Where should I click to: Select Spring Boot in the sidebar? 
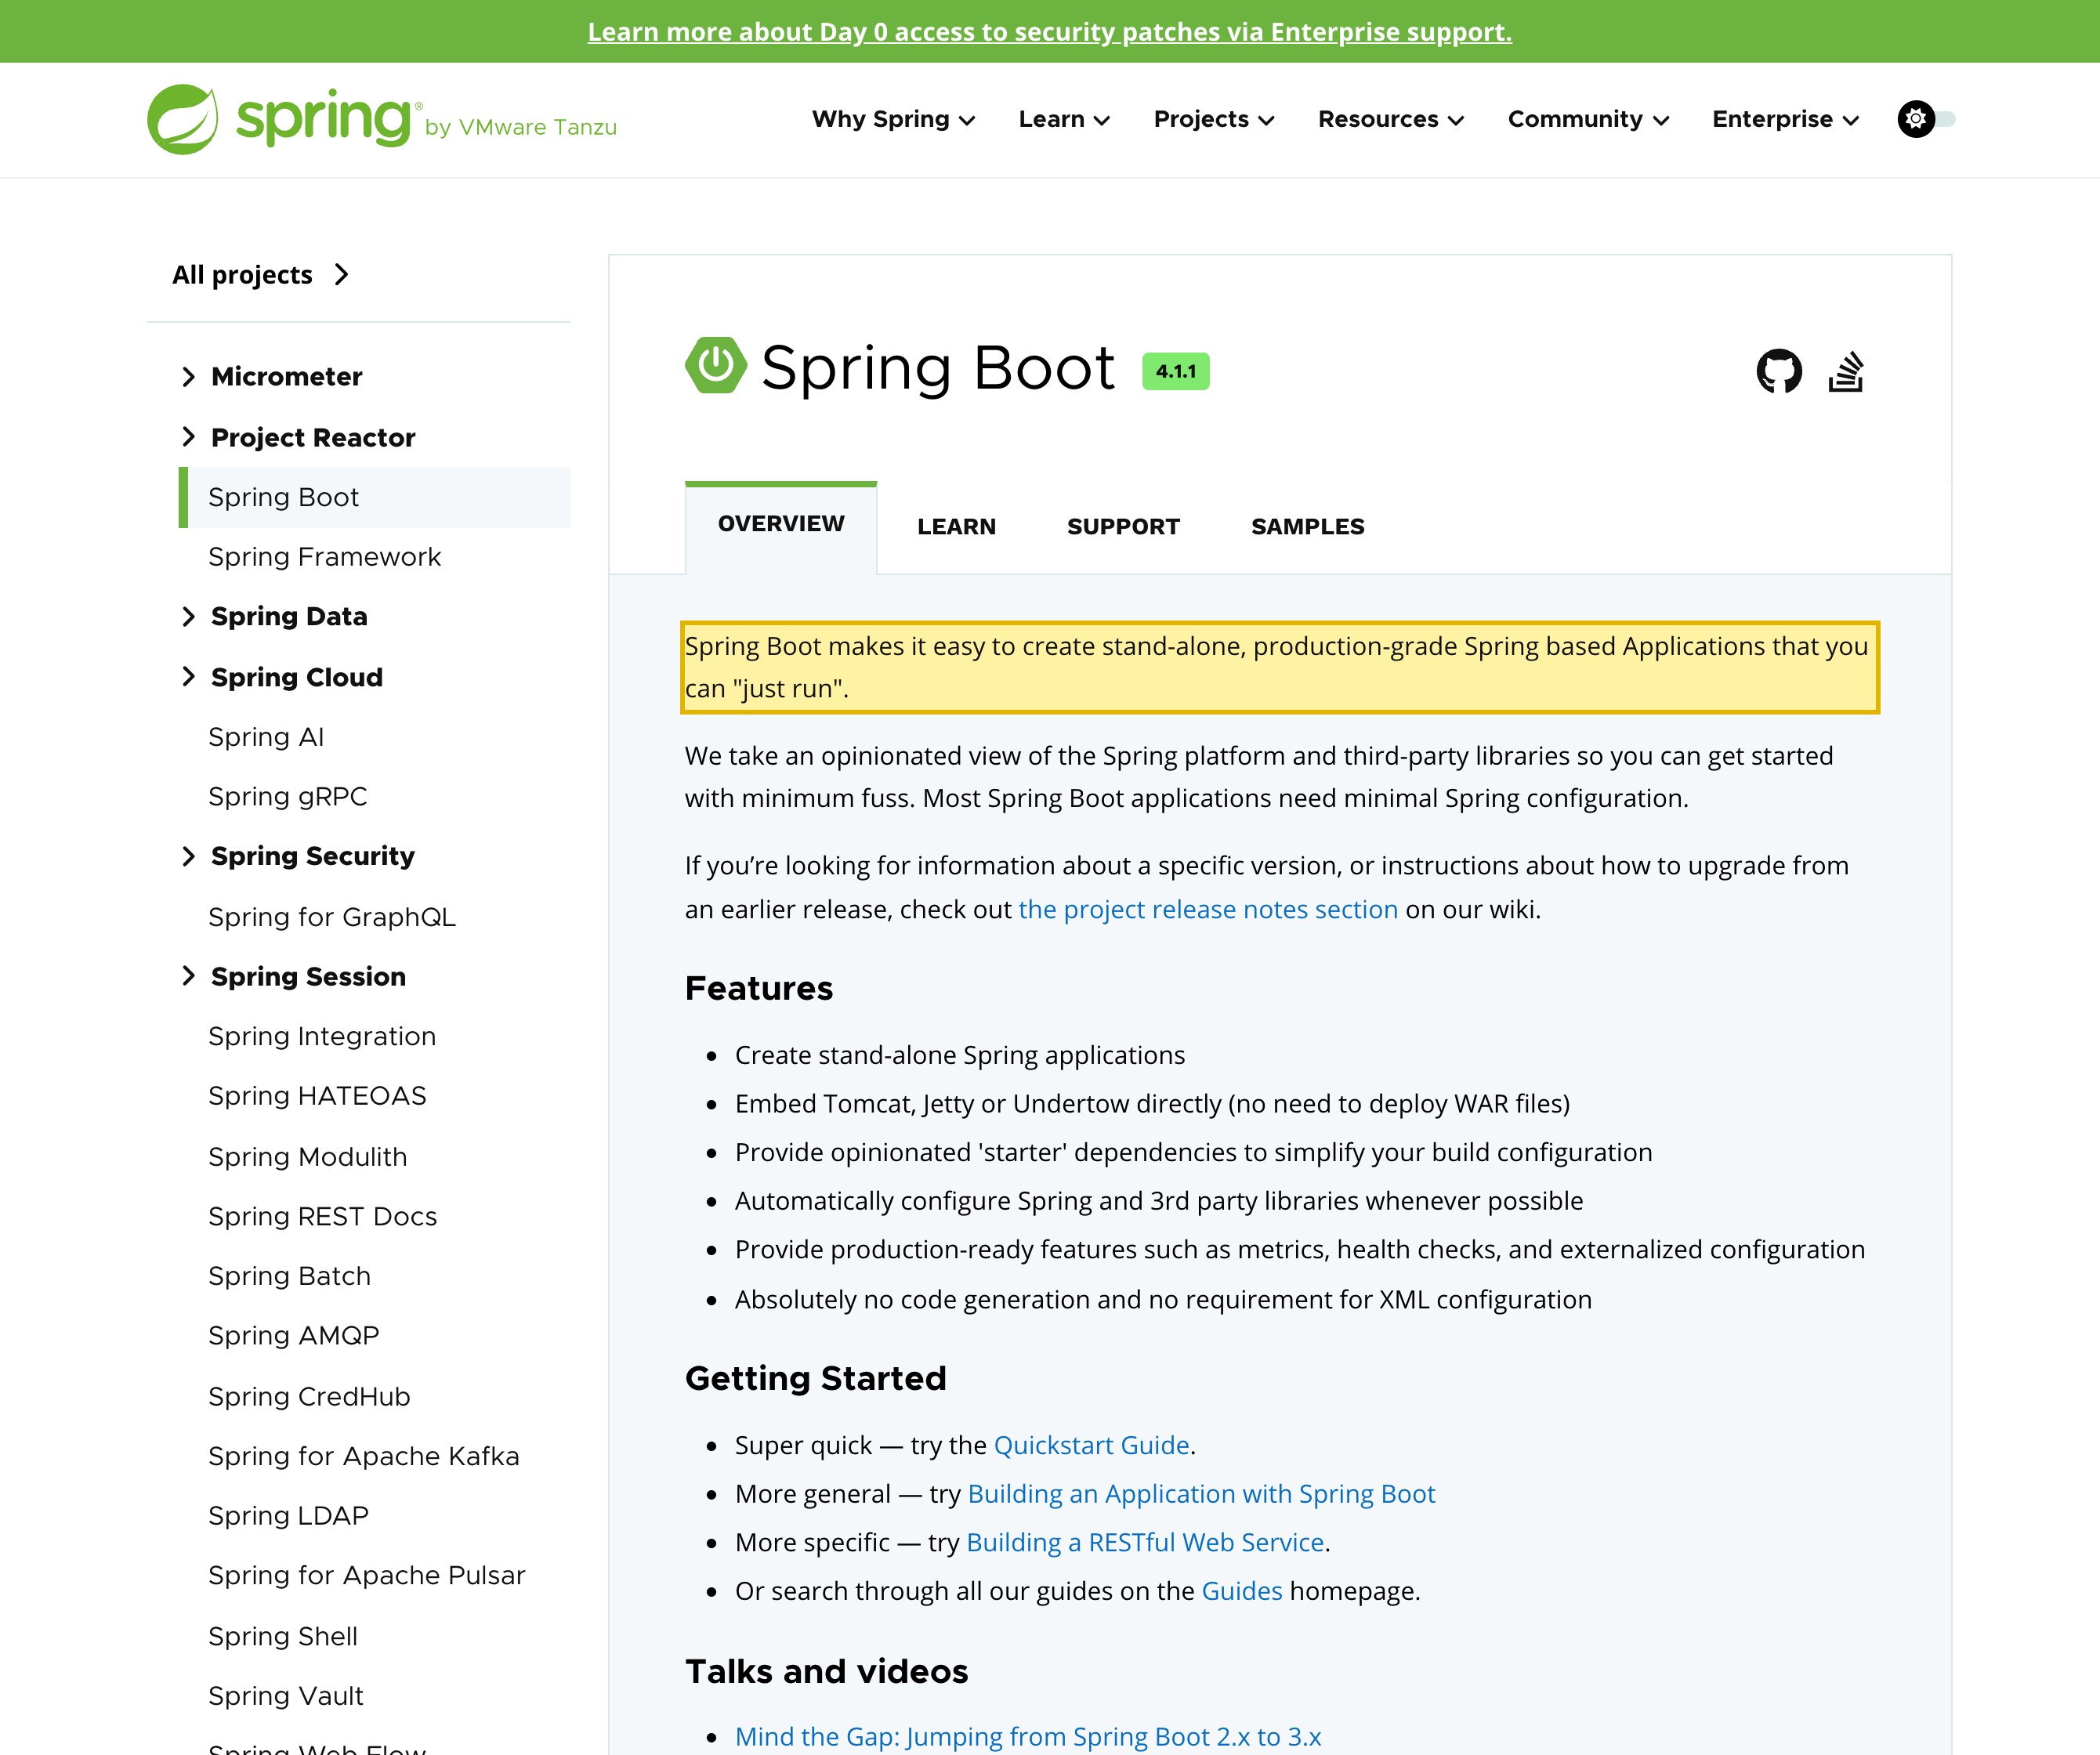(375, 497)
